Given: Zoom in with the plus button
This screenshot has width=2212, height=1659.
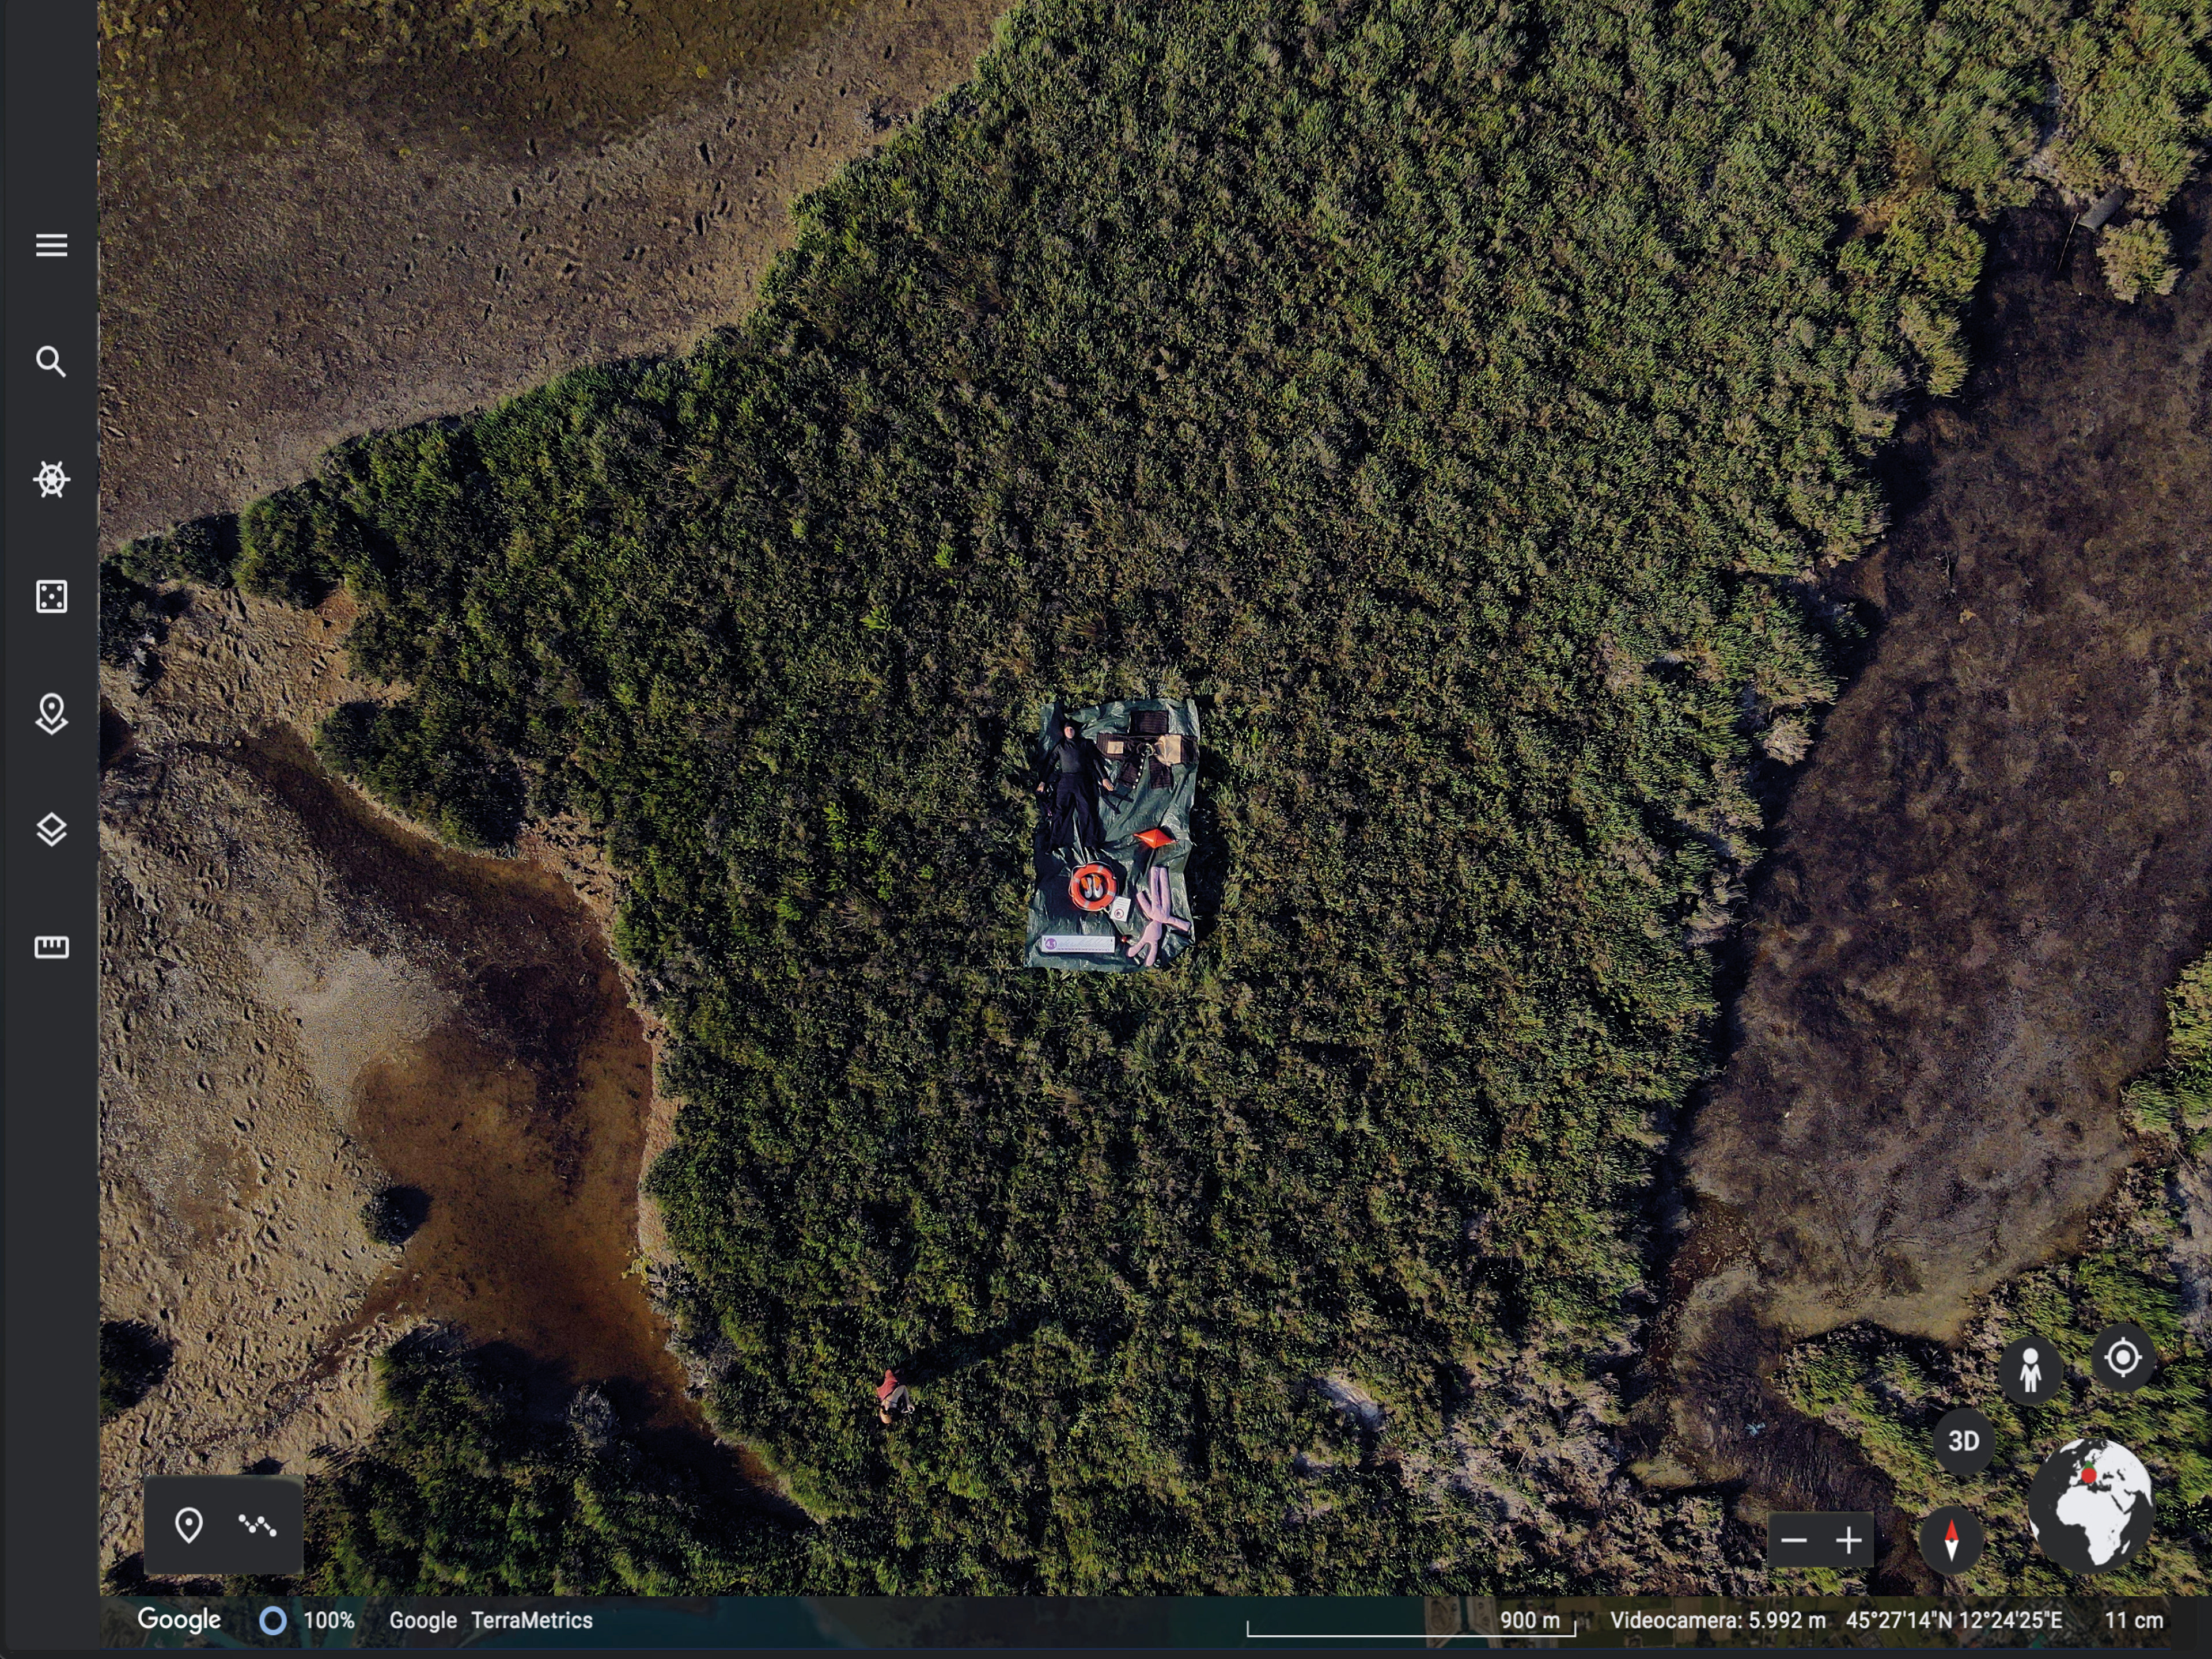Looking at the screenshot, I should tap(1848, 1540).
